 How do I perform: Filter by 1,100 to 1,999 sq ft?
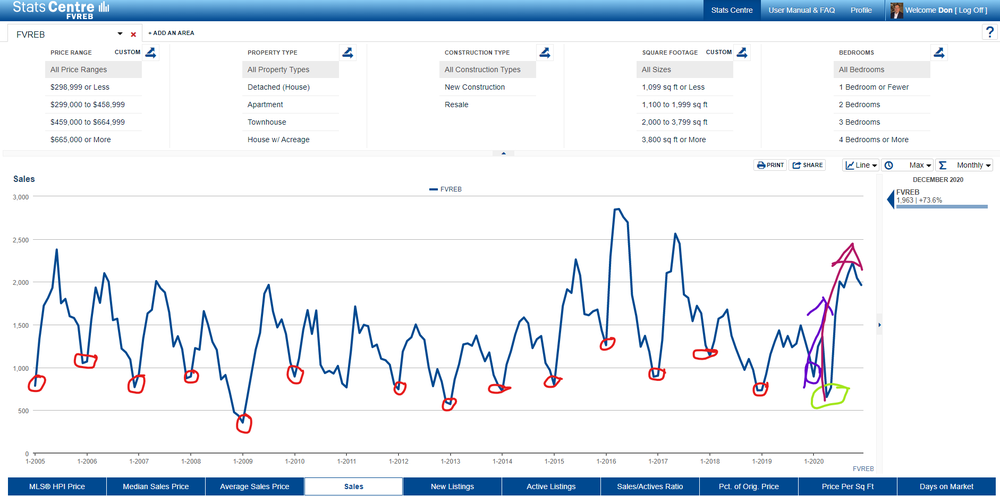[x=684, y=105]
